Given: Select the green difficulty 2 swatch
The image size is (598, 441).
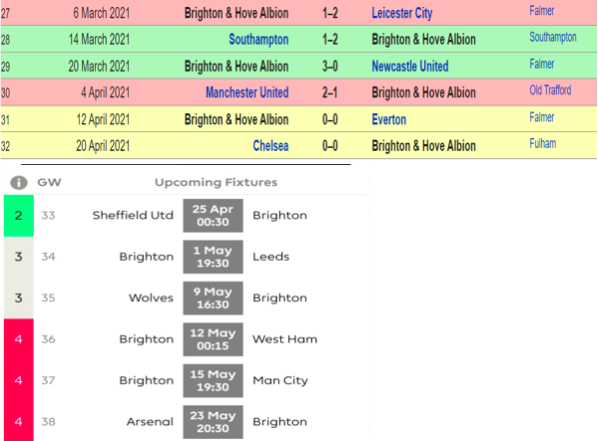Looking at the screenshot, I should tap(19, 216).
